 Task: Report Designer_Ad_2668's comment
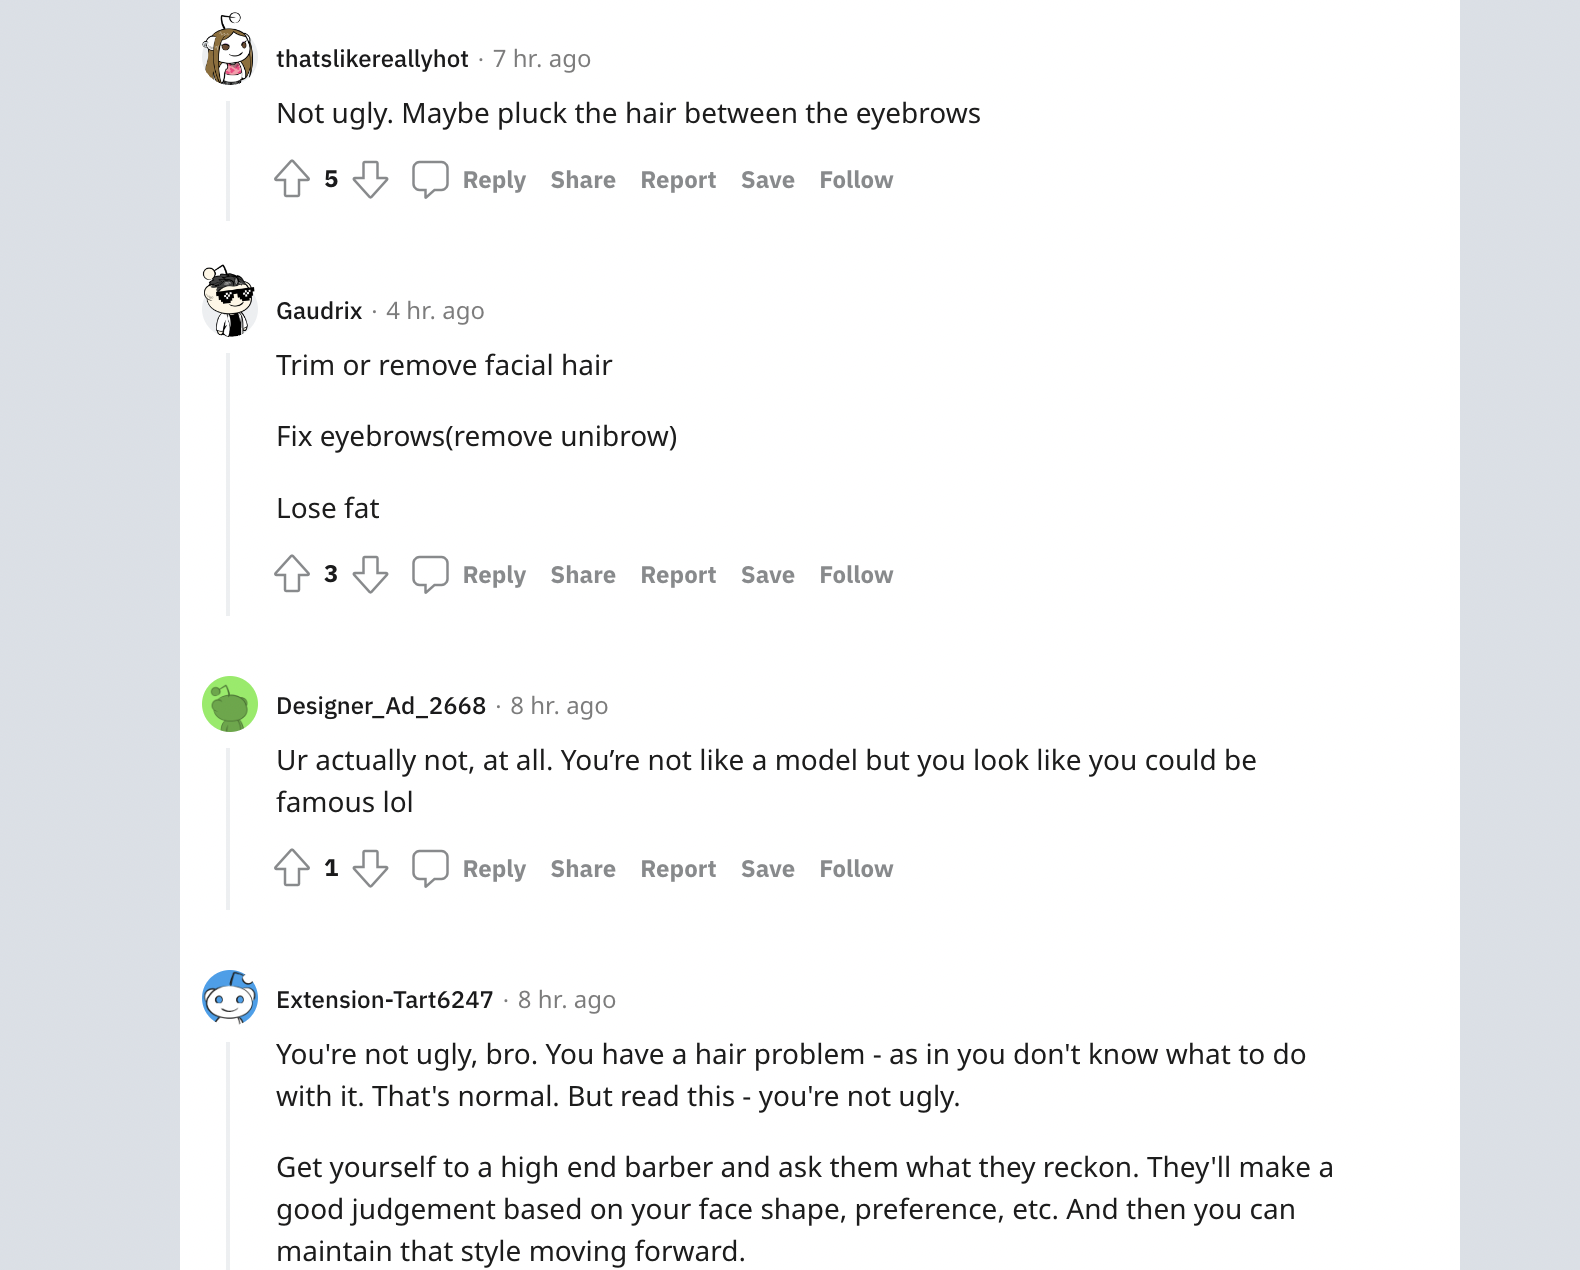[x=678, y=869]
